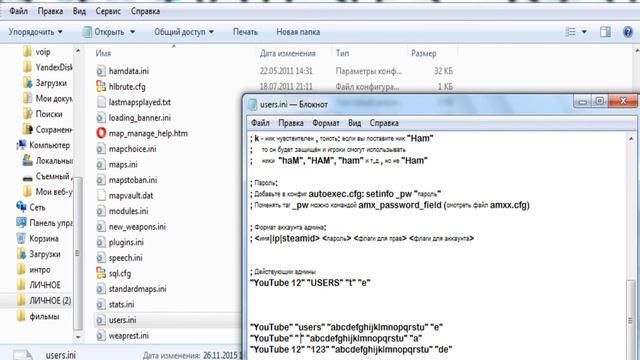Screen dimensions: 640x360
Task: Open the YandexDisk folder in sidebar
Action: pyautogui.click(x=48, y=67)
